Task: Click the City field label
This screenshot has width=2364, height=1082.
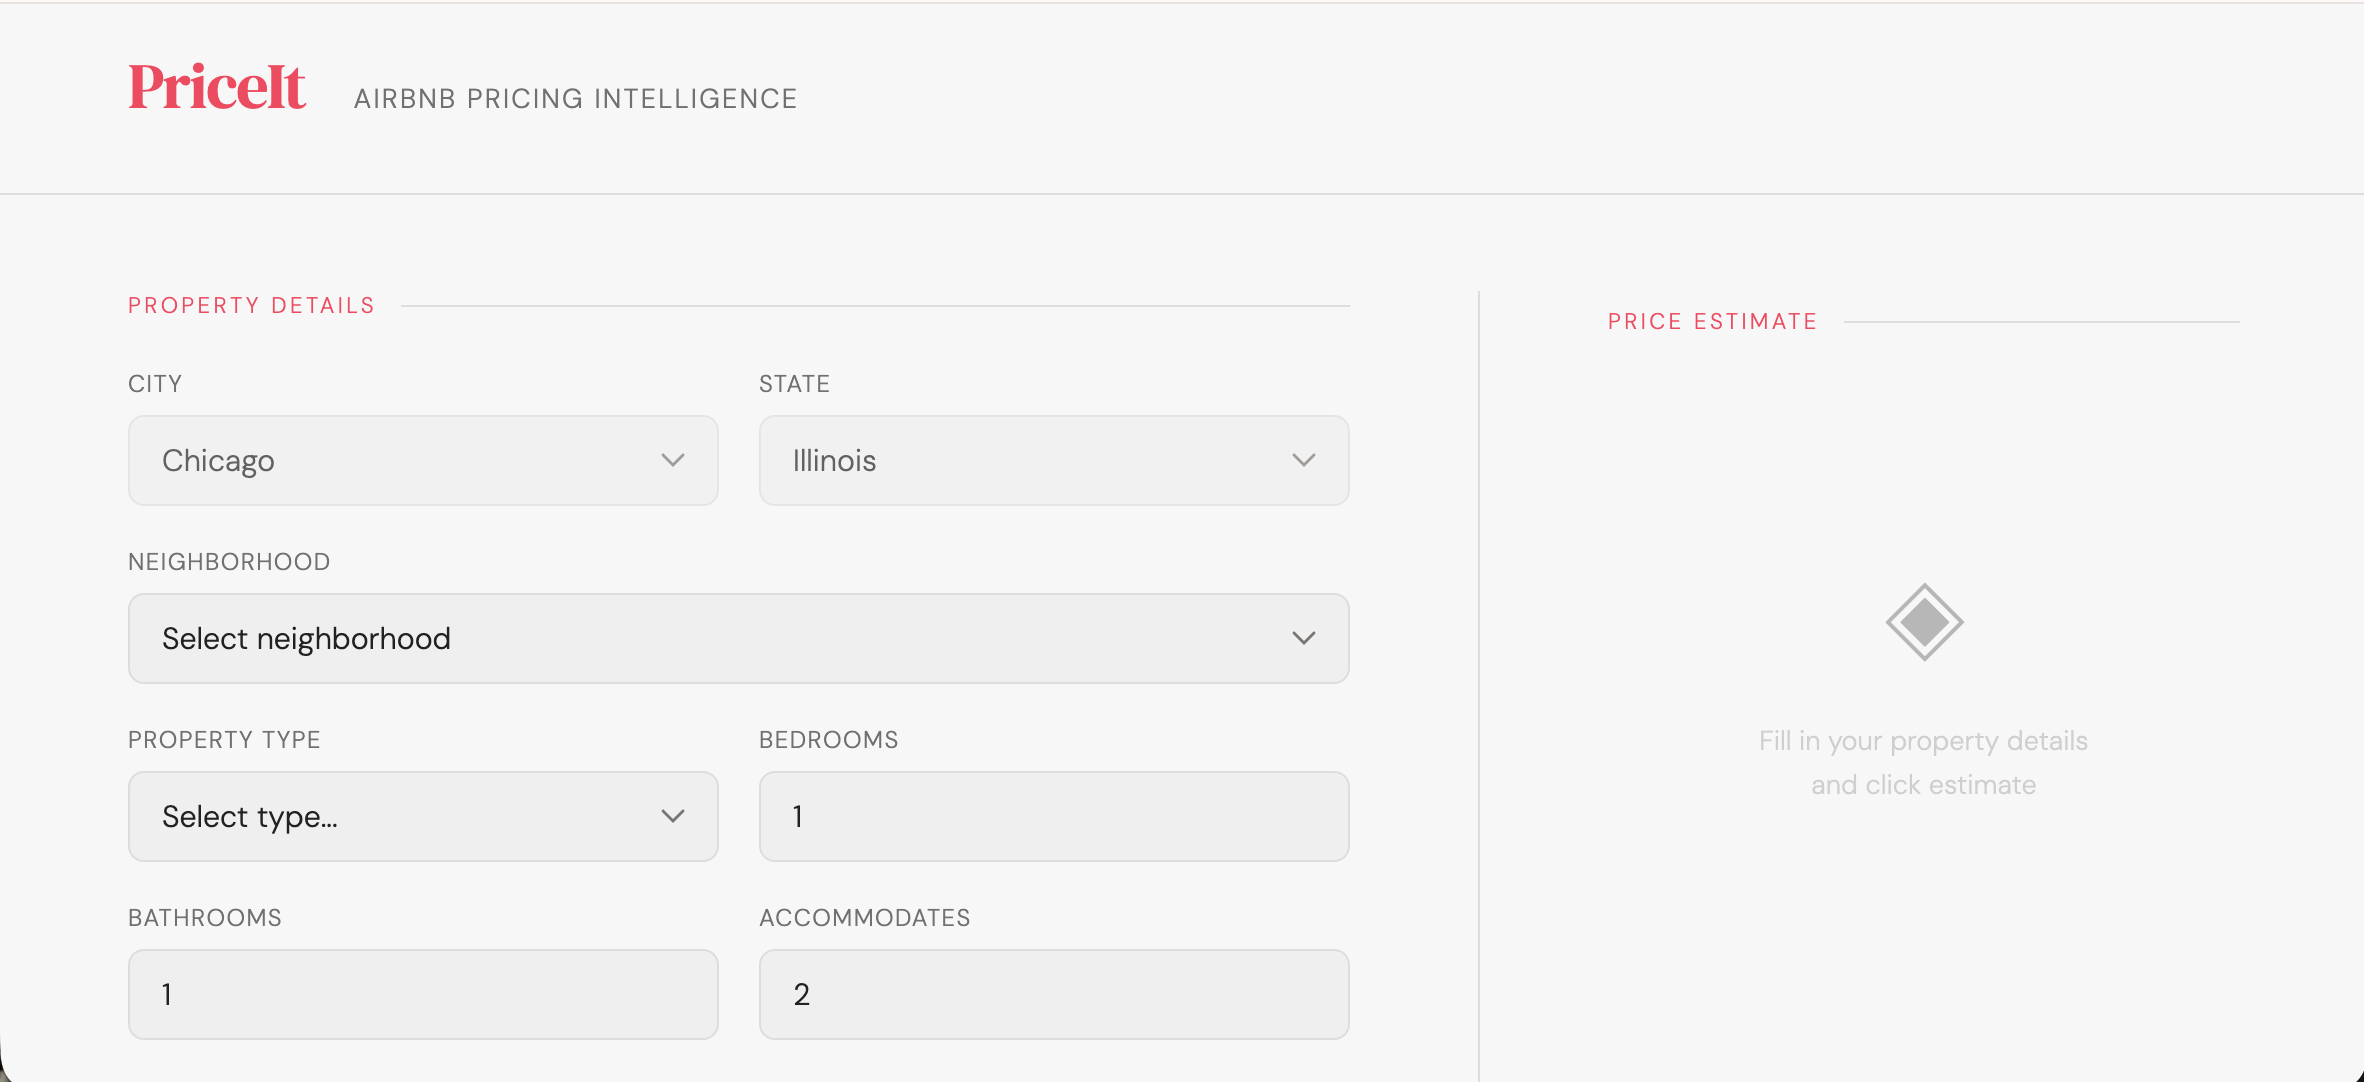Action: click(155, 384)
